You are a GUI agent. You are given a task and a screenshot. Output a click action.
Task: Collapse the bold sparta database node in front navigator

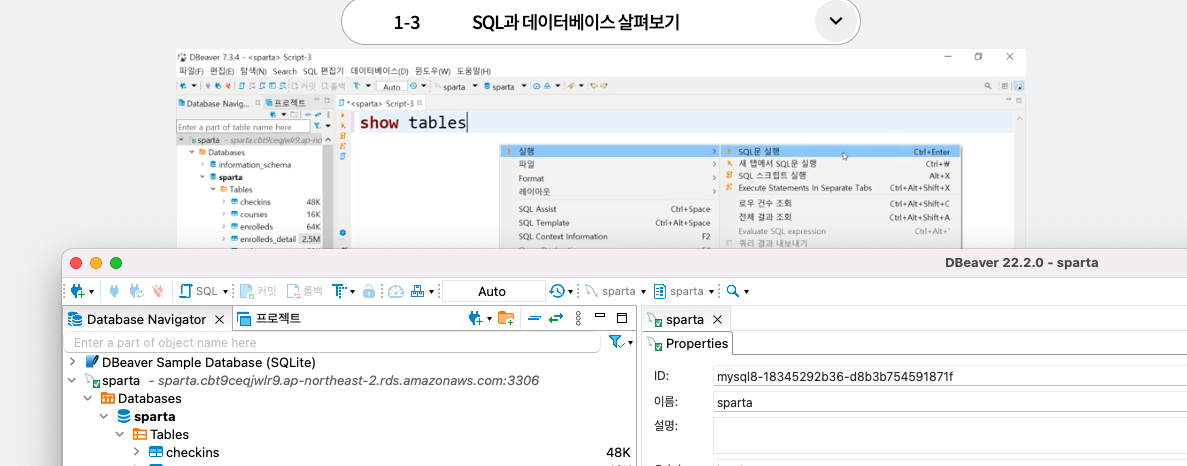pyautogui.click(x=104, y=417)
